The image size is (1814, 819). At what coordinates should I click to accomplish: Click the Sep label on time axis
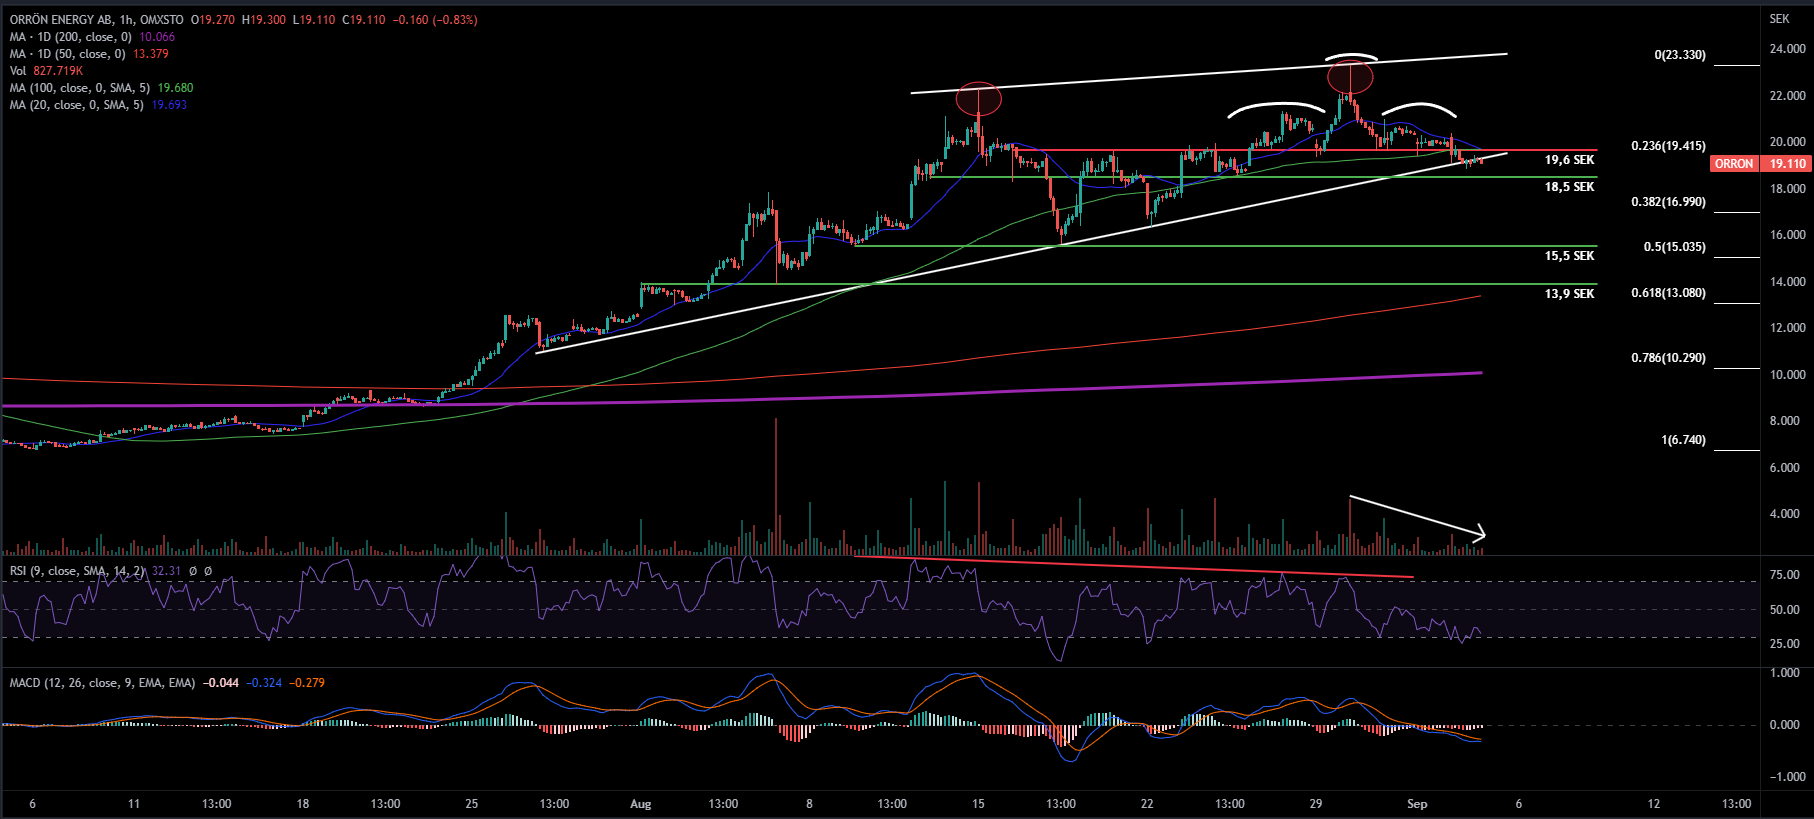point(1416,804)
